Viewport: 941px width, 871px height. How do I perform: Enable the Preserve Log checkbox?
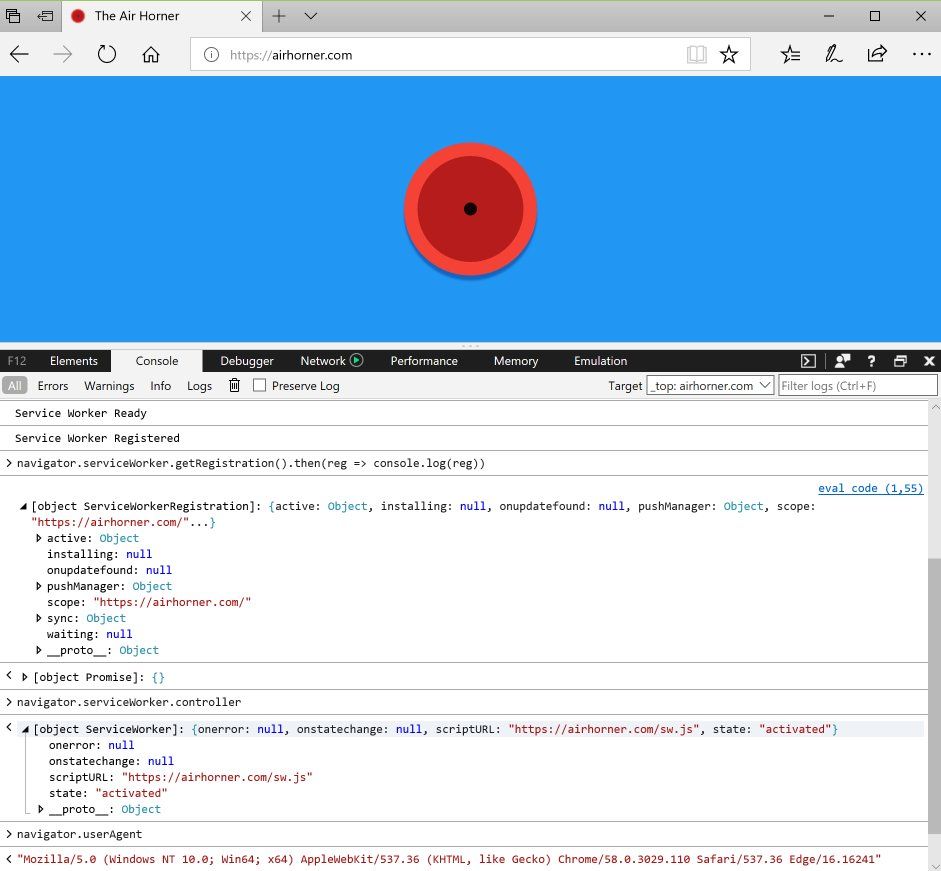tap(260, 386)
